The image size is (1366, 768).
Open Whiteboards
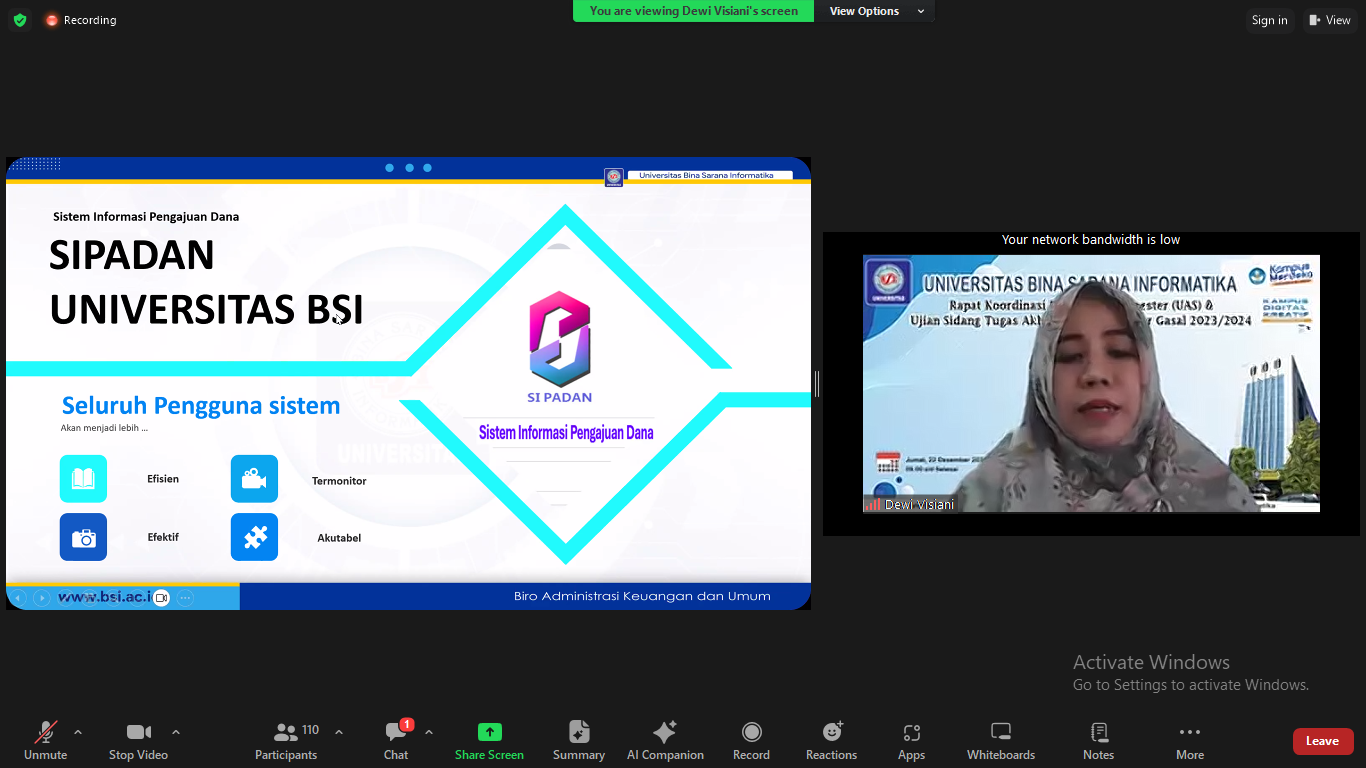click(x=1001, y=741)
